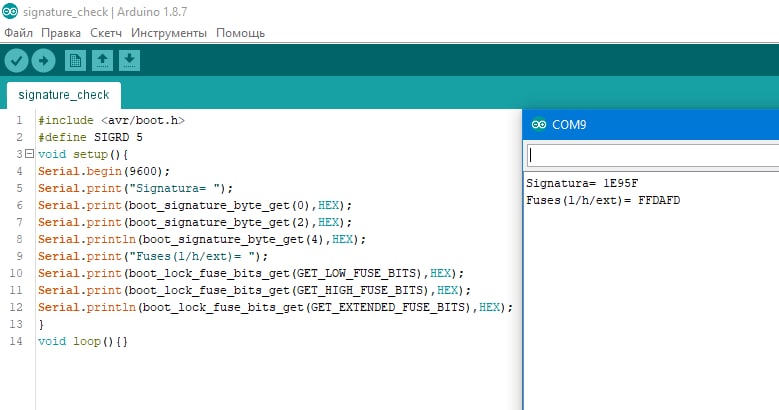Screen dimensions: 779x410
Task: Click the boot_signature_byte_get(2) line
Action: coord(195,222)
